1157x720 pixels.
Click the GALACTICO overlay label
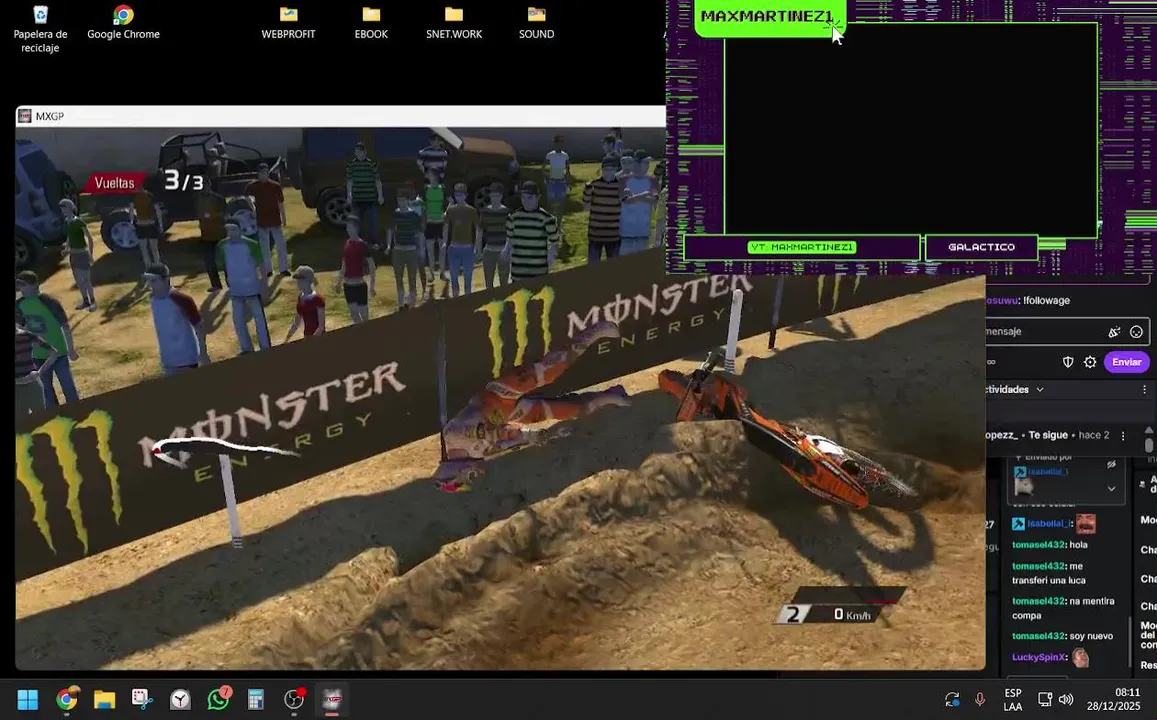[x=981, y=247]
